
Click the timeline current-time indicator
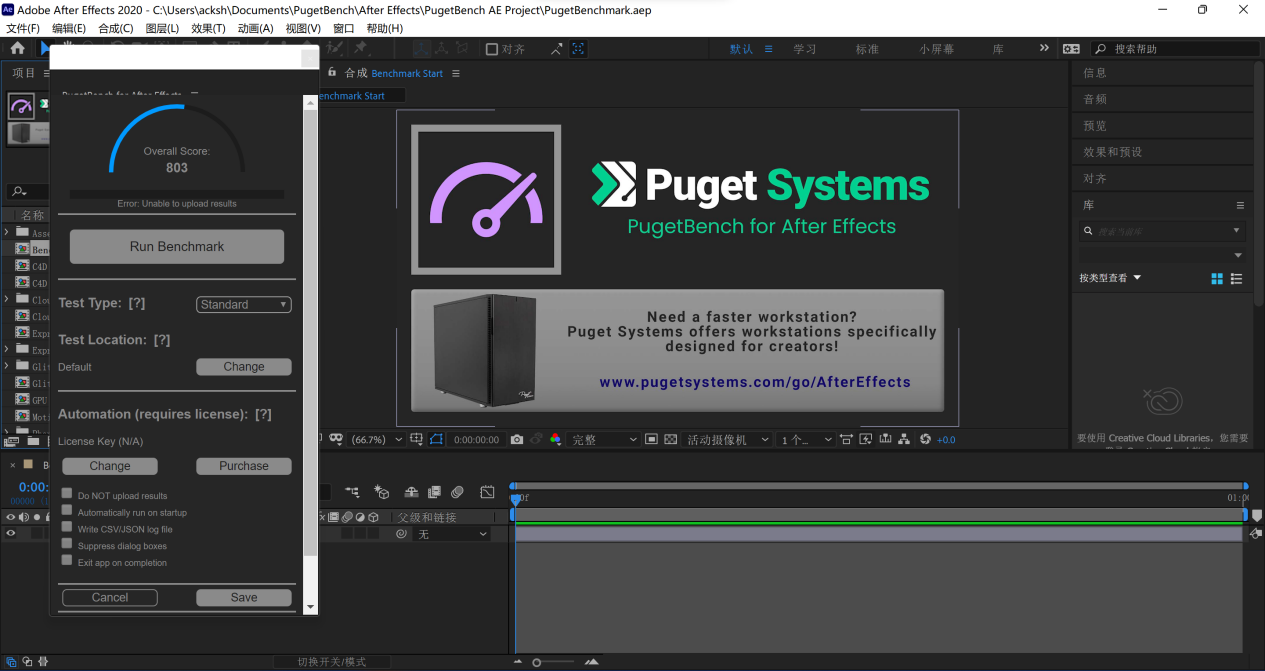click(516, 498)
